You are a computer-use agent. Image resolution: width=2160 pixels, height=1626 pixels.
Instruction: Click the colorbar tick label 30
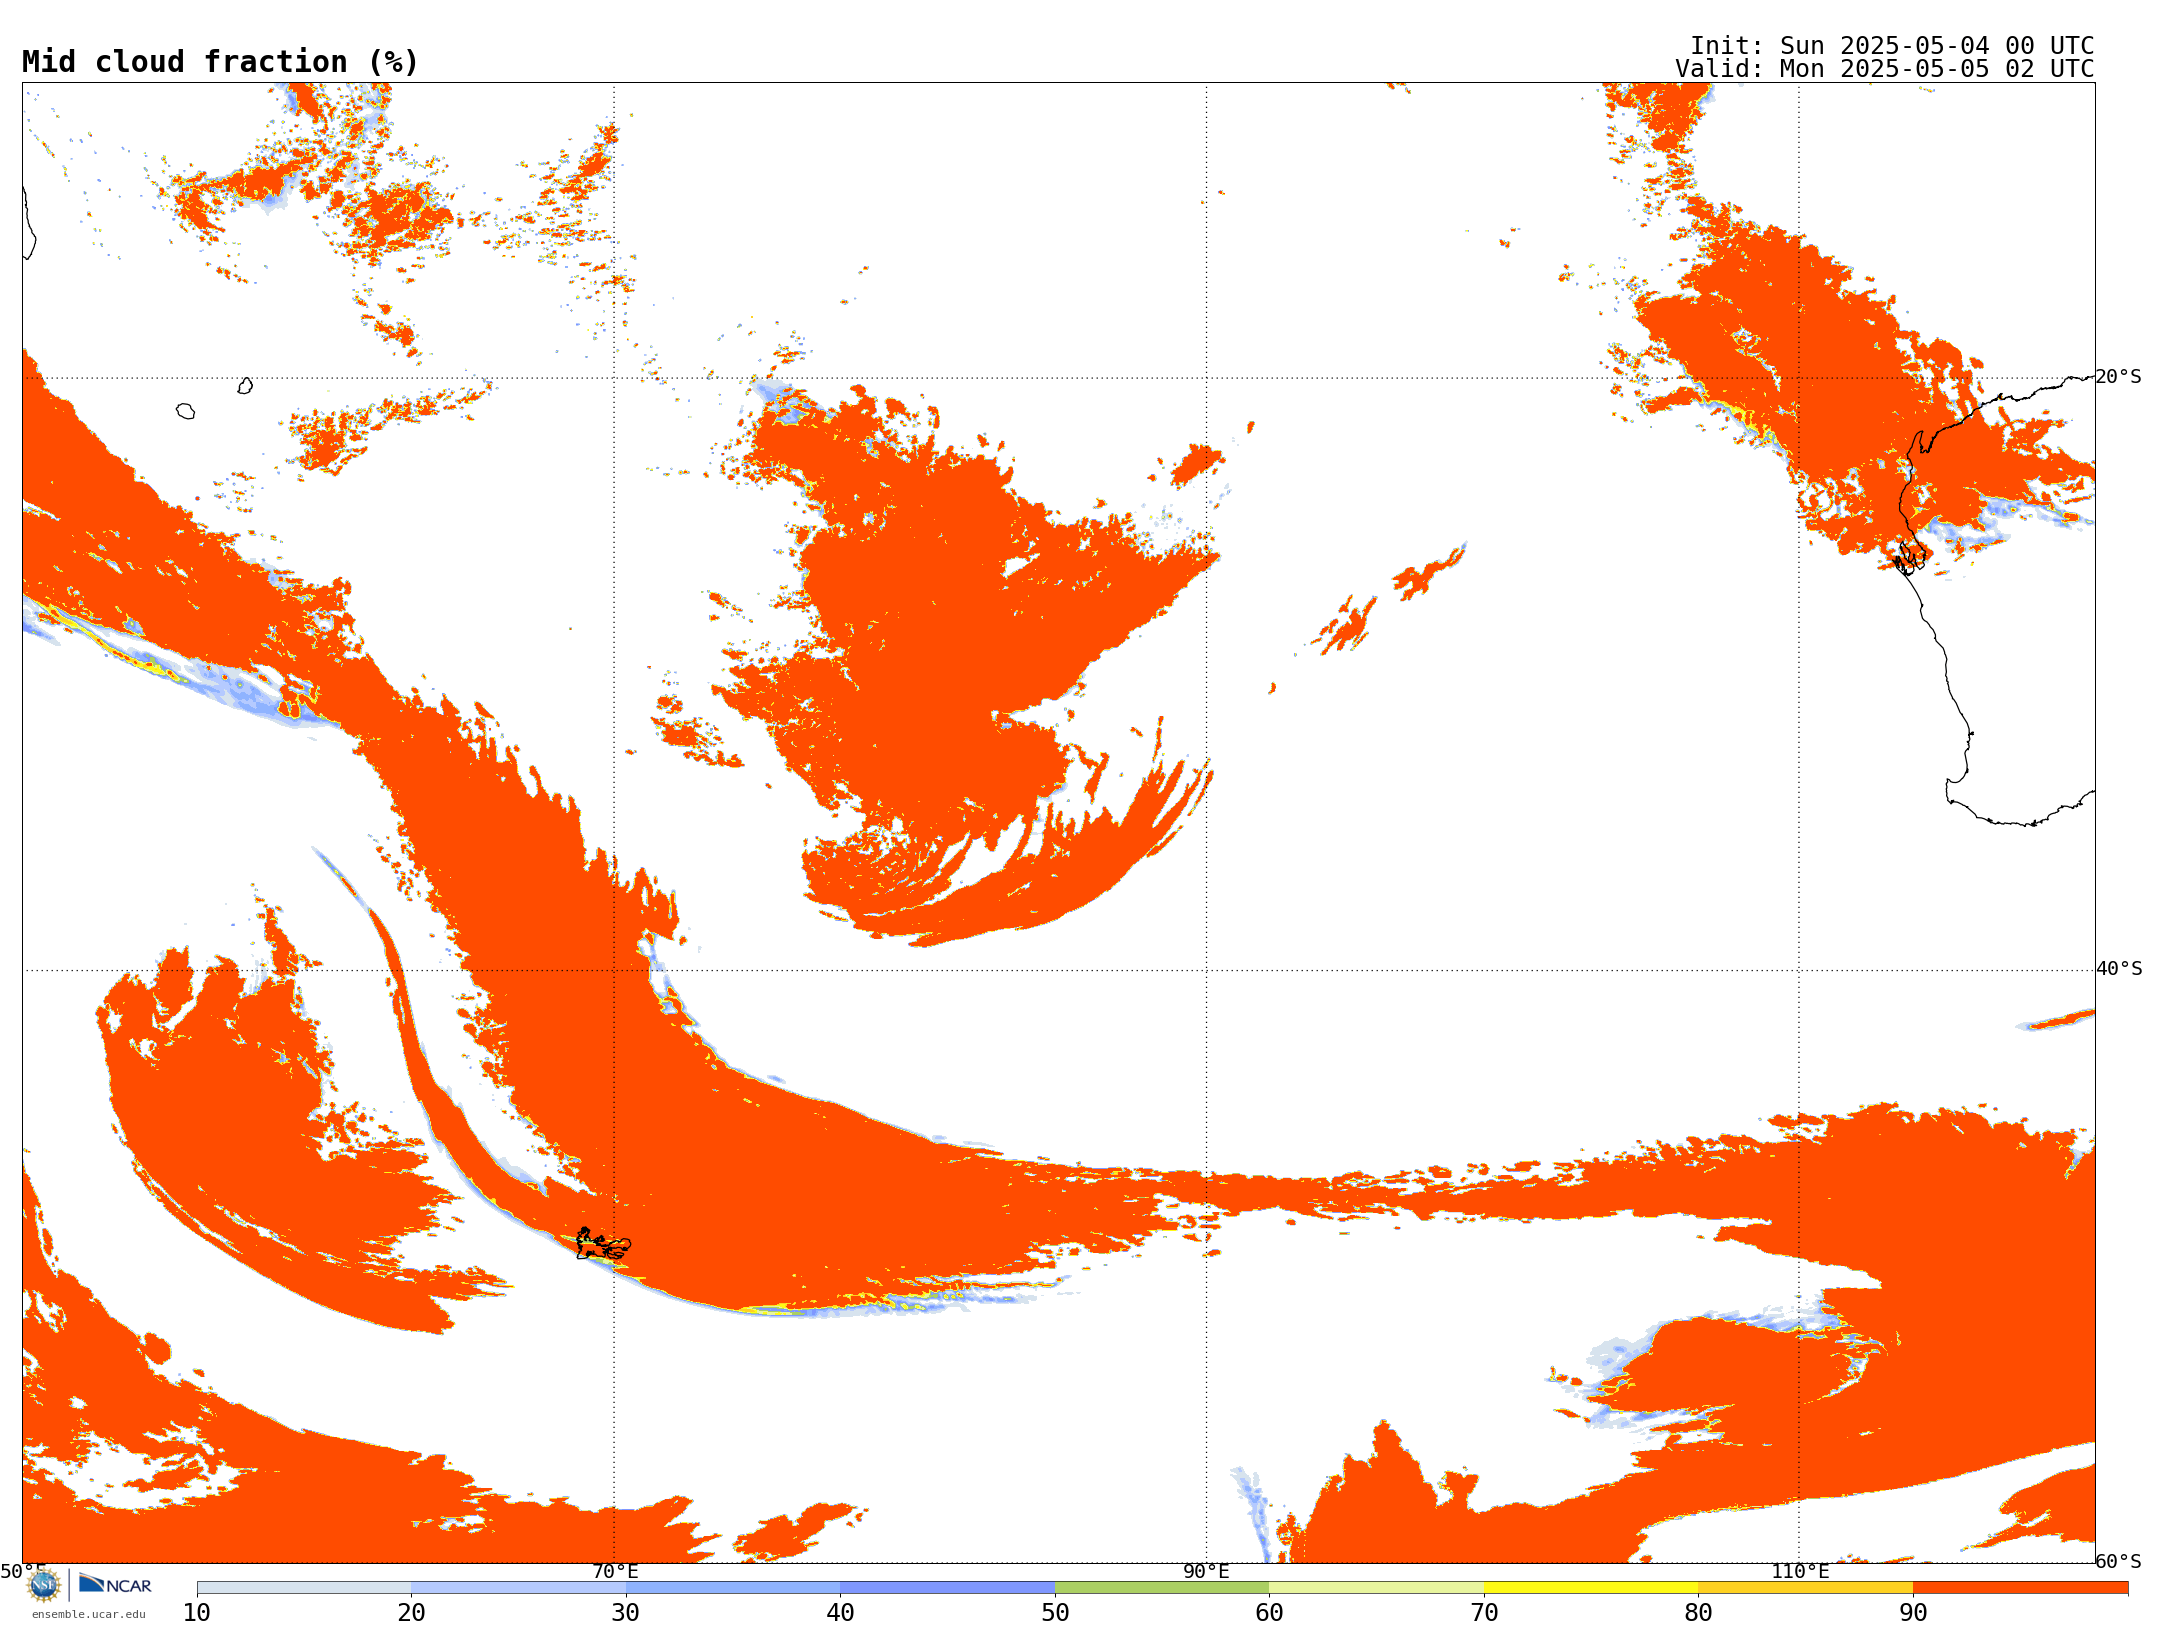coord(626,1613)
